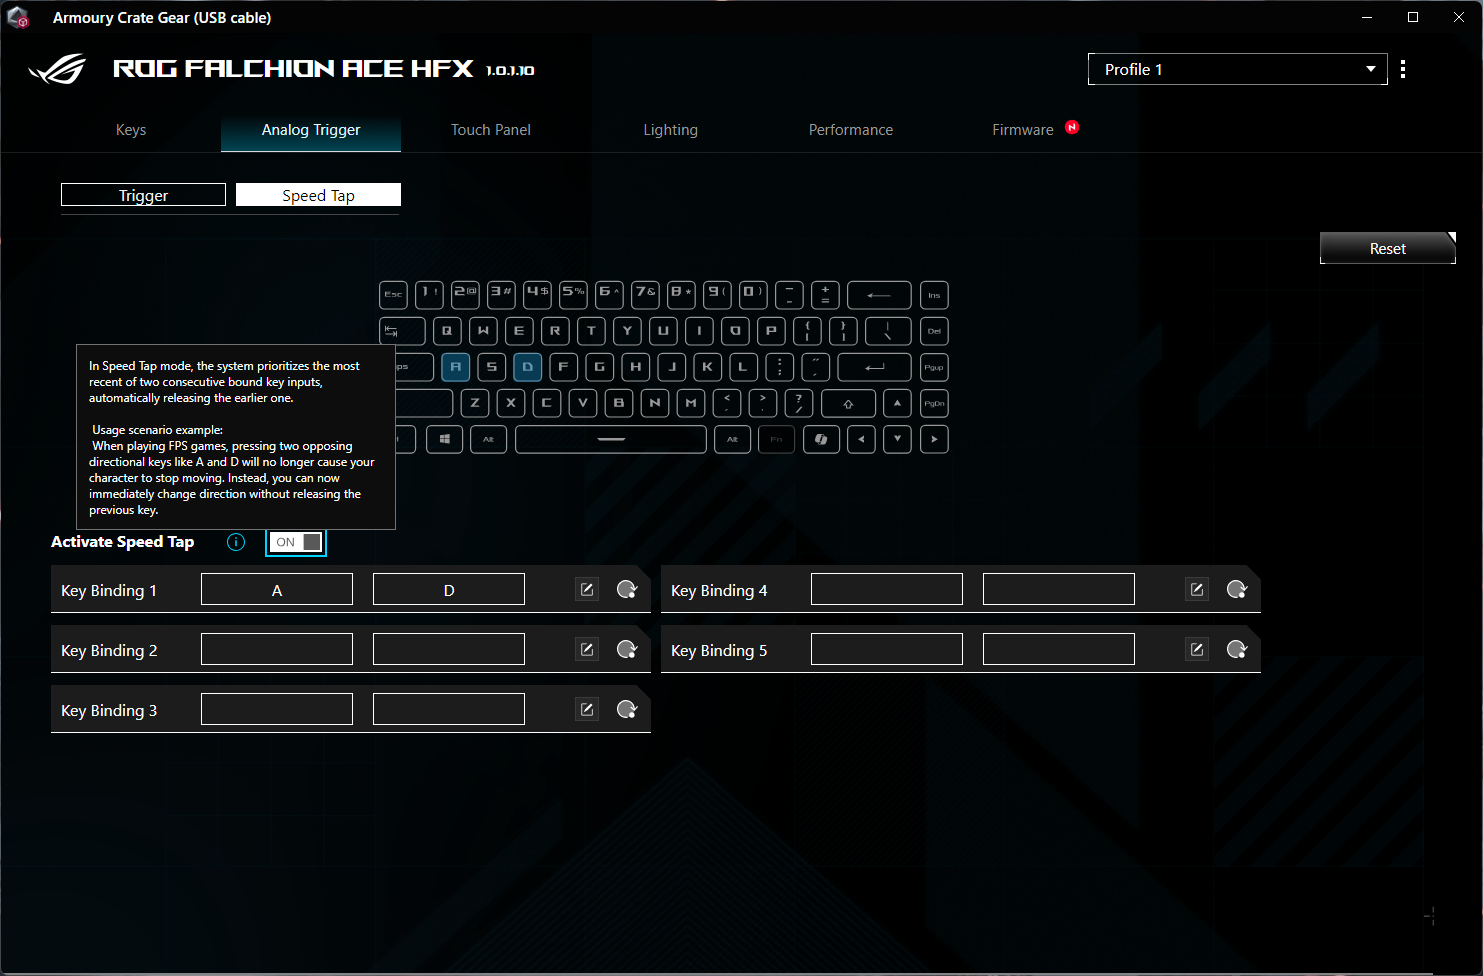Select second empty field of Key Binding 2
The image size is (1483, 976).
449,649
